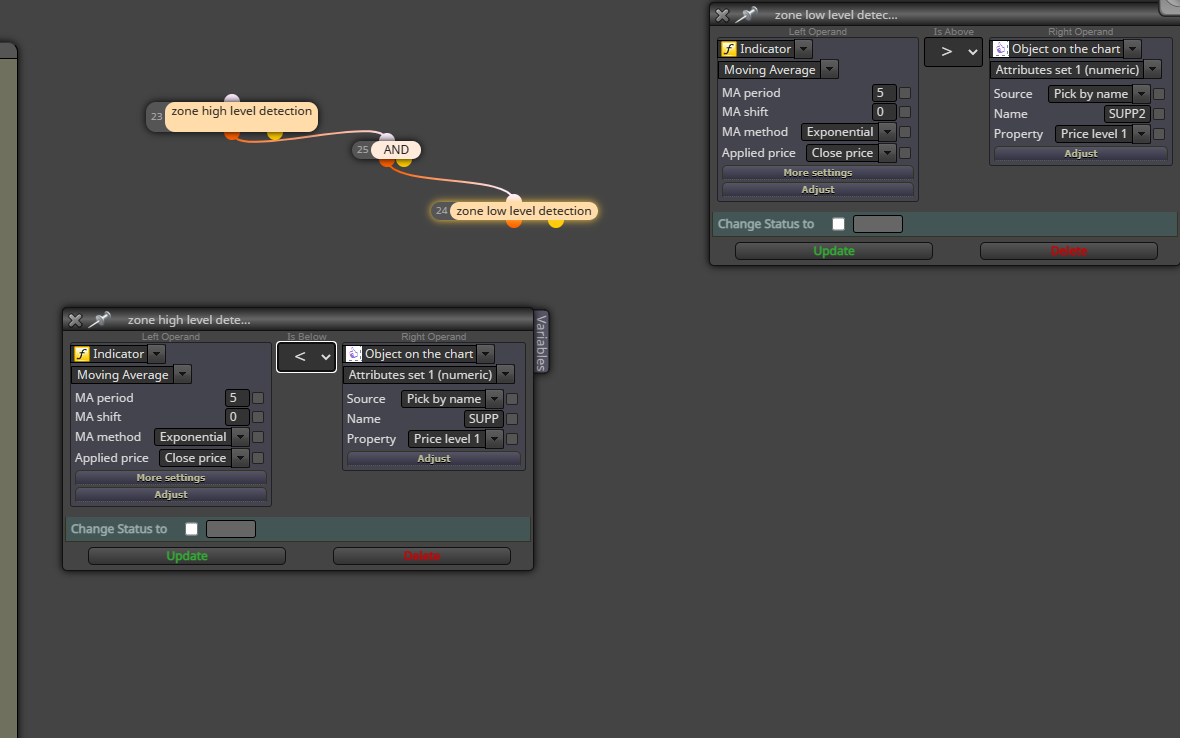Pin the zone high level detection panel
1180x738 pixels.
click(99, 320)
